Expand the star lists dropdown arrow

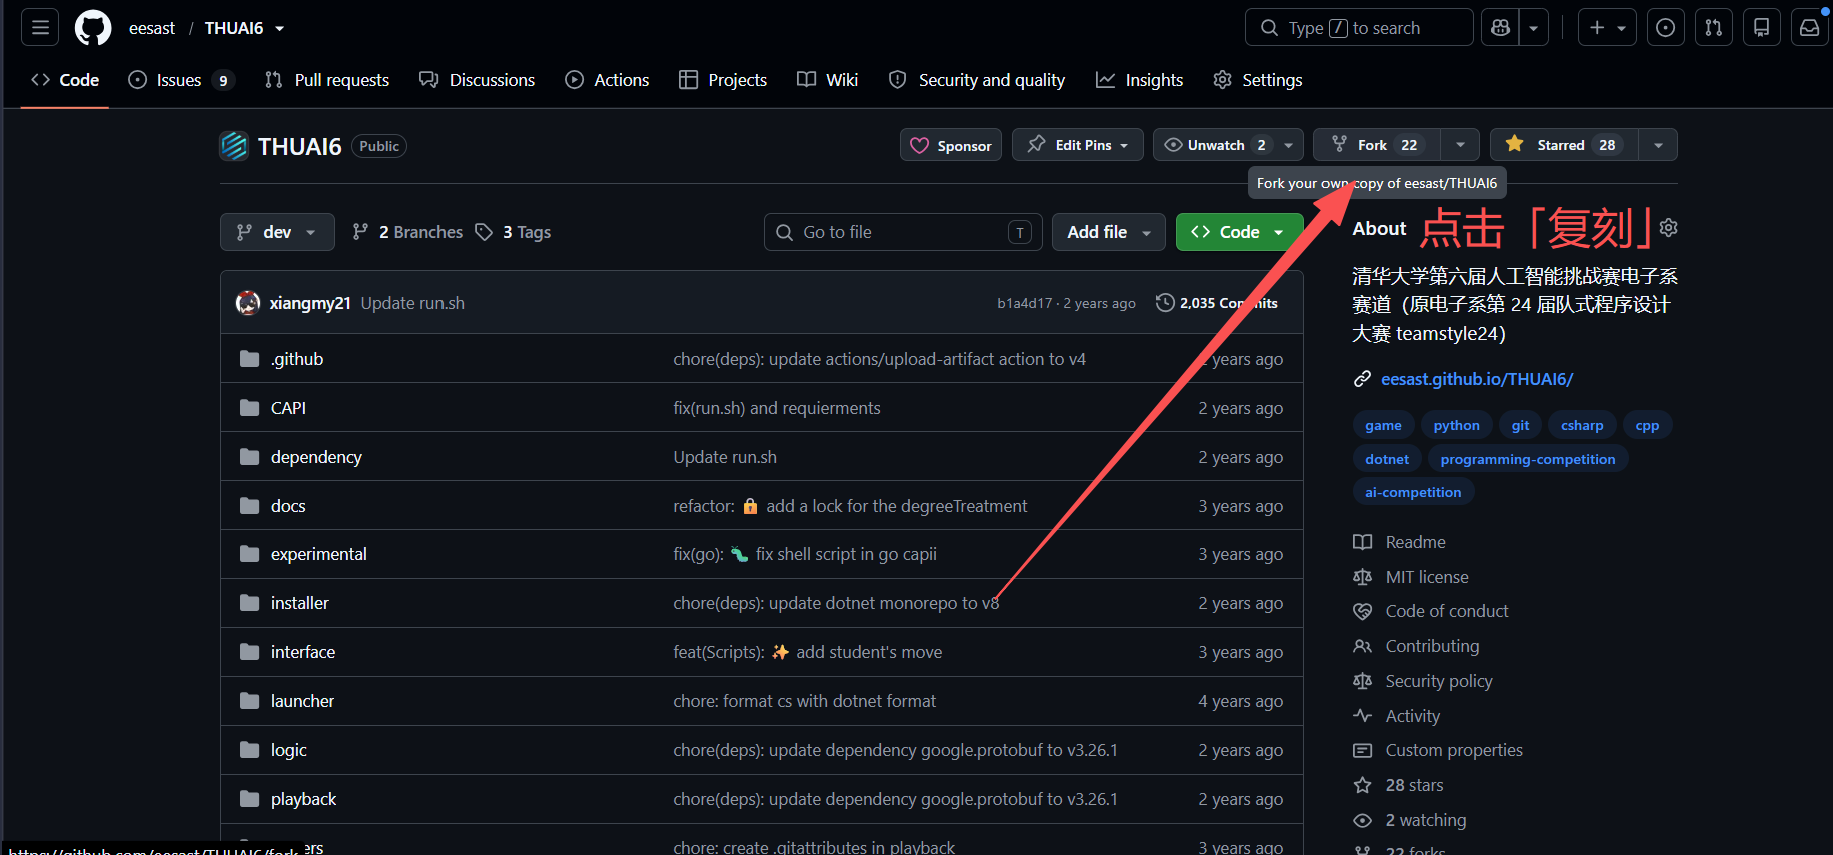(x=1658, y=145)
